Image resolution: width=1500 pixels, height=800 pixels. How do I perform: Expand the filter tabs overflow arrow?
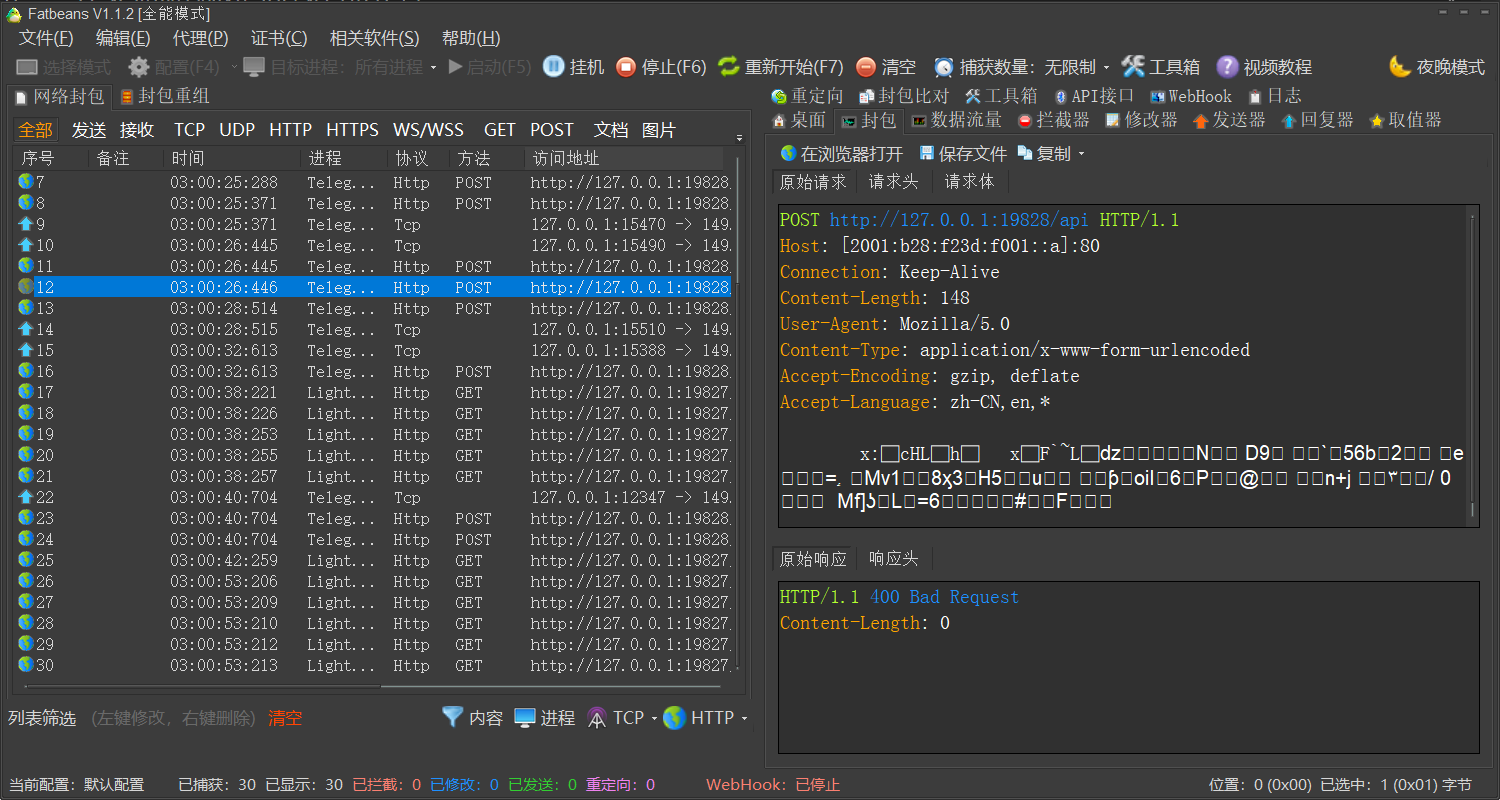739,138
